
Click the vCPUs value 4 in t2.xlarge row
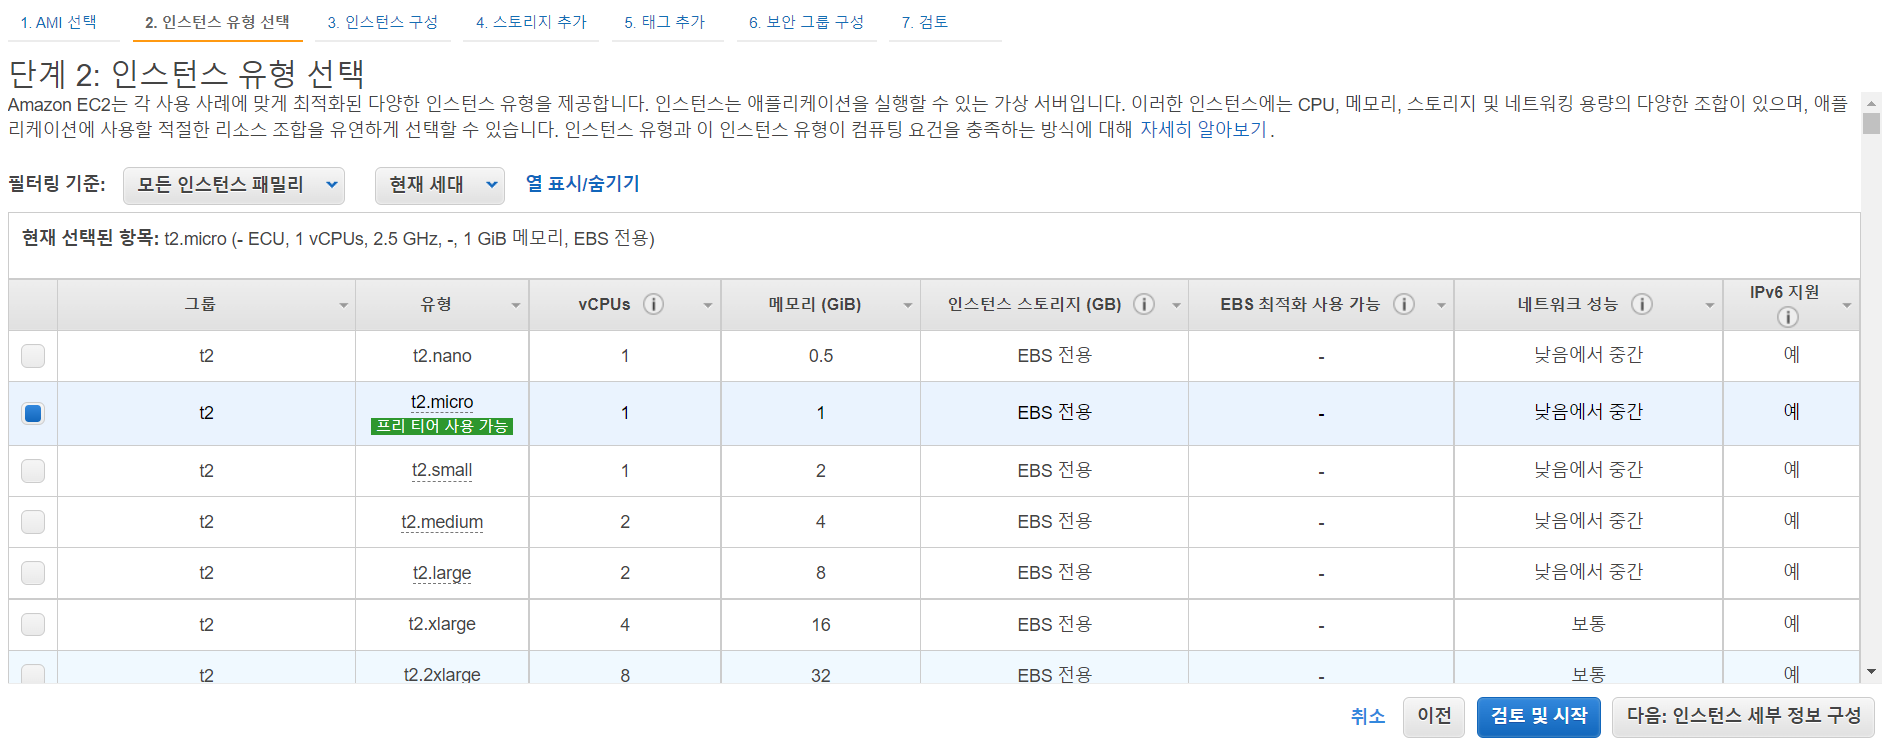point(625,625)
